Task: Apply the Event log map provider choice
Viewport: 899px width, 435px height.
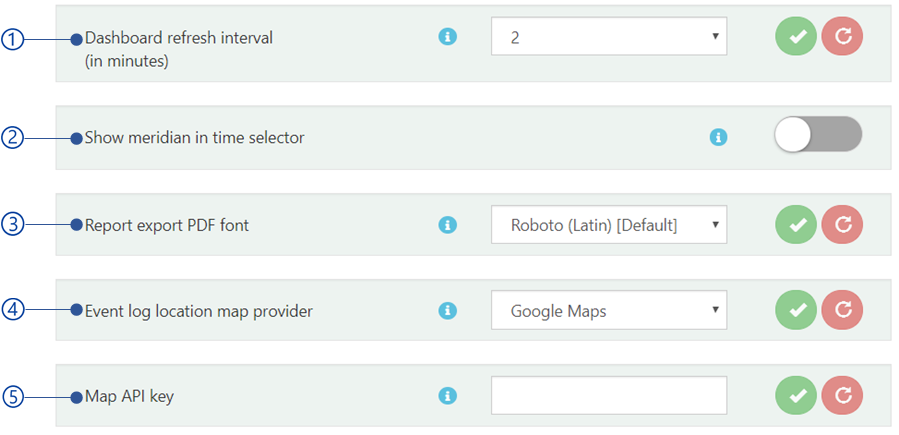Action: click(796, 310)
